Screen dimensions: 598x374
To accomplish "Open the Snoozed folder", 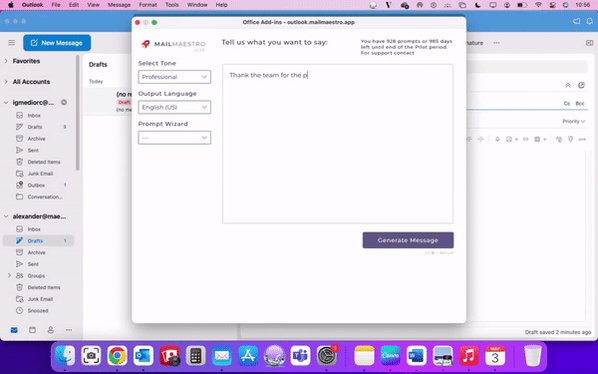I will click(x=39, y=311).
